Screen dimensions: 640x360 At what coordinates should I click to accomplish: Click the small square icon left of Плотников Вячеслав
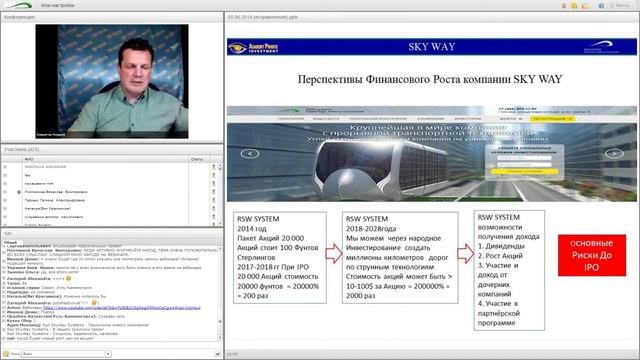tap(5, 192)
